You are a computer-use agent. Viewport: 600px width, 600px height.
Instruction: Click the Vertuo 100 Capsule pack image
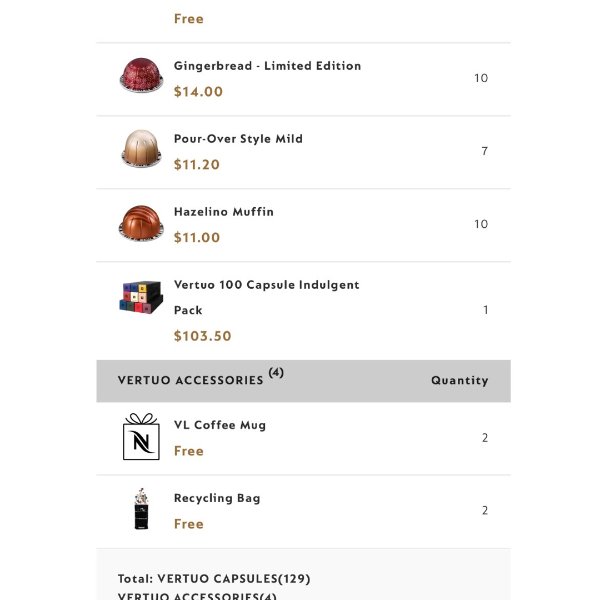pyautogui.click(x=141, y=297)
